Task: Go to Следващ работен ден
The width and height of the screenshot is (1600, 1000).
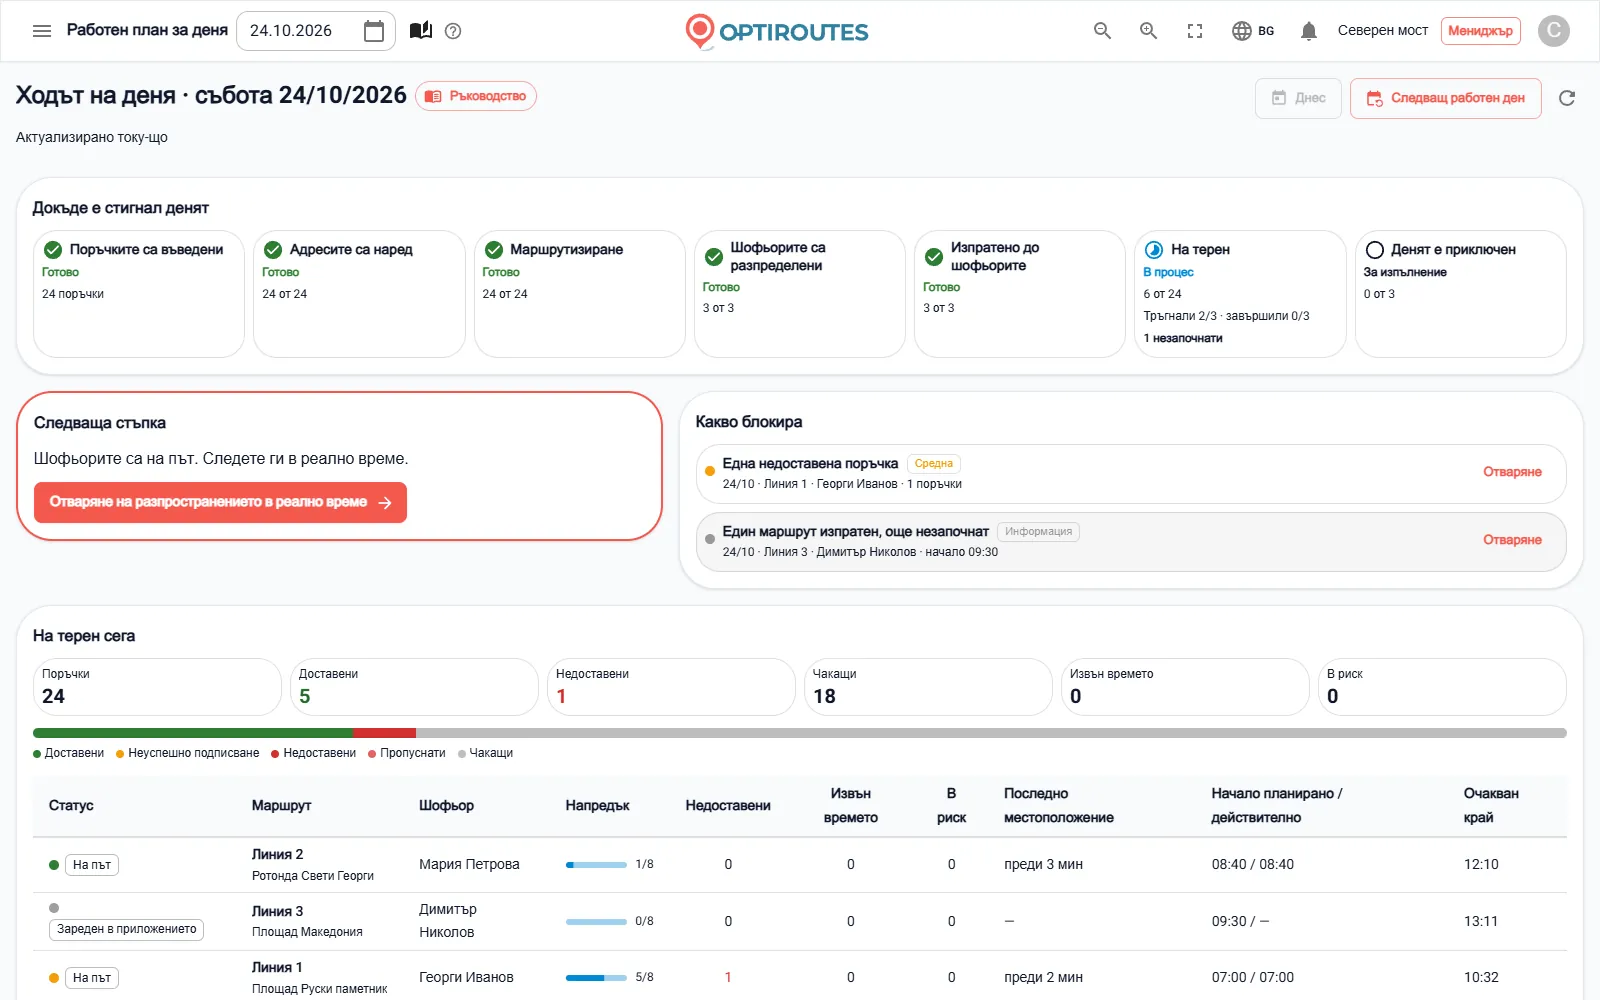Action: point(1445,98)
